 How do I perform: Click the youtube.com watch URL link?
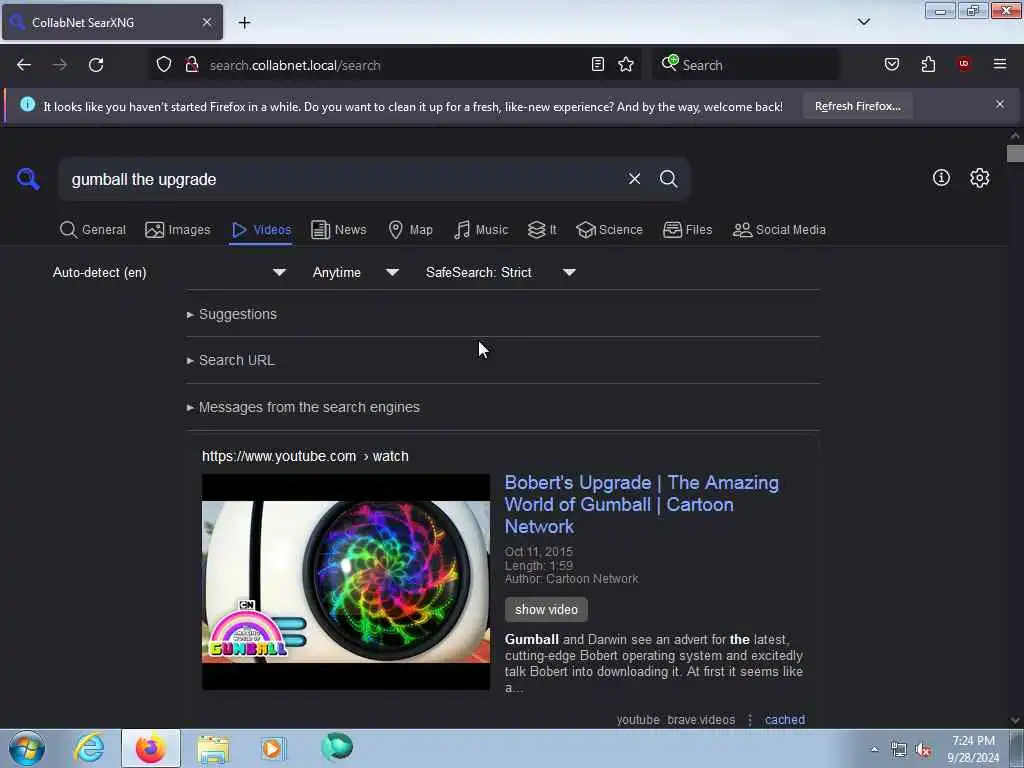[305, 456]
